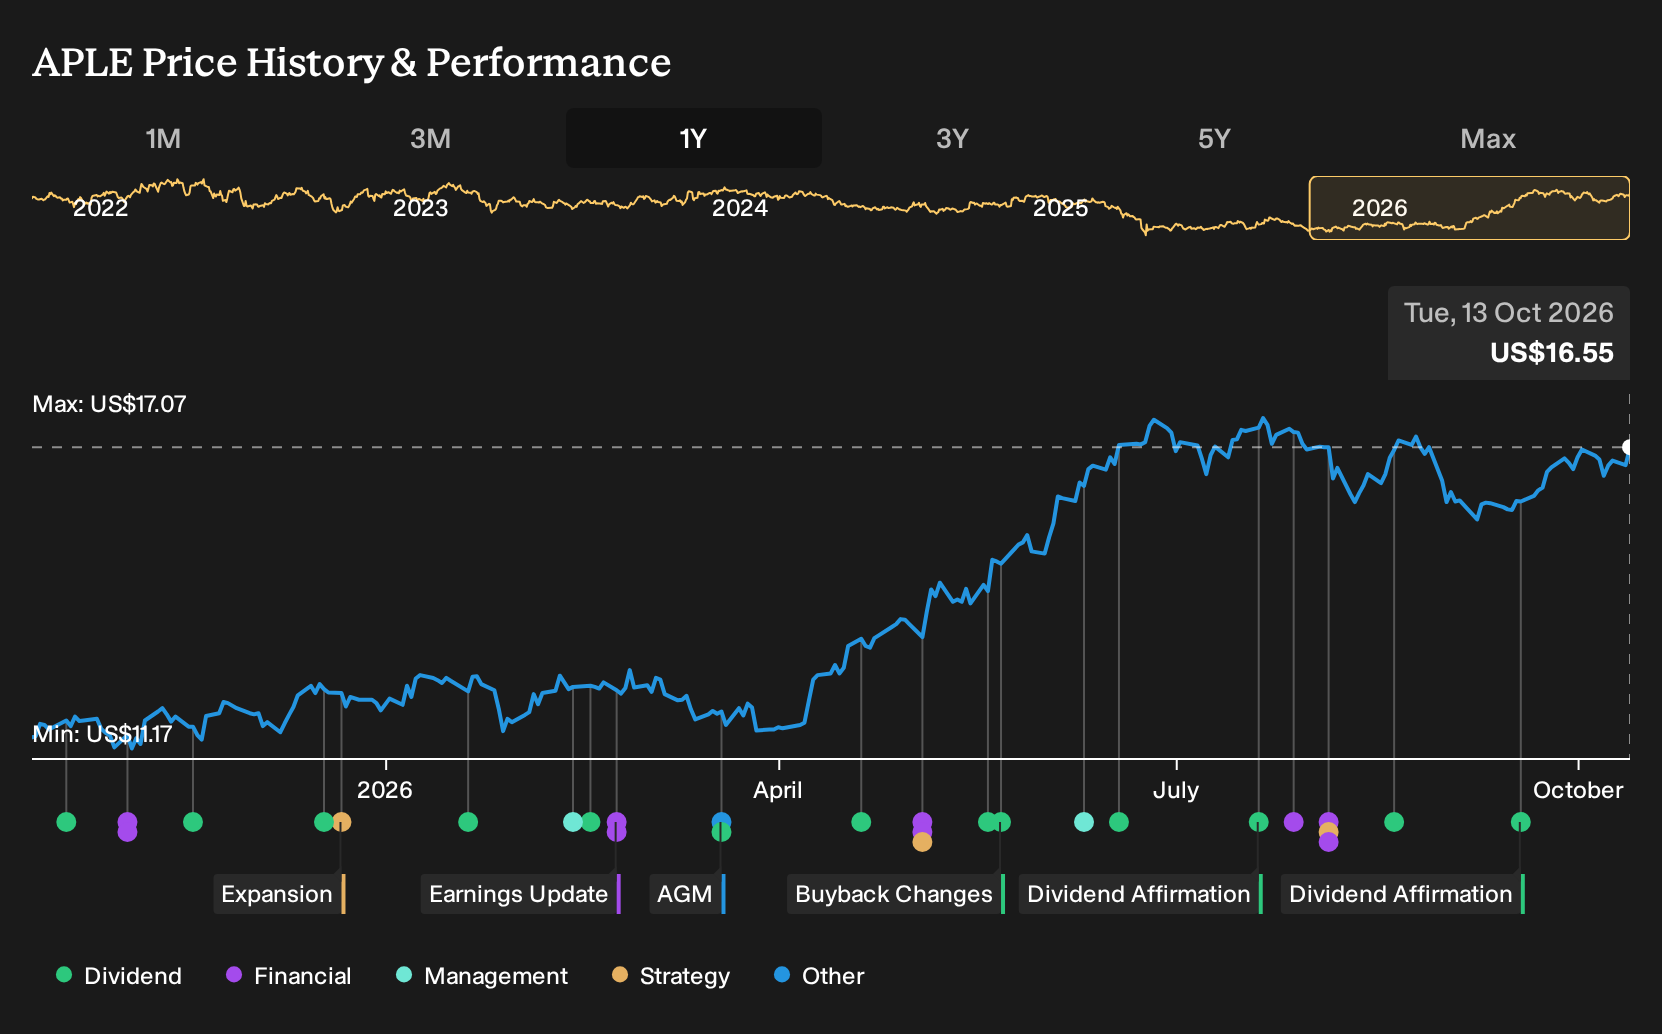Click the blue Other event dot above AGM
Image resolution: width=1662 pixels, height=1034 pixels.
(721, 821)
